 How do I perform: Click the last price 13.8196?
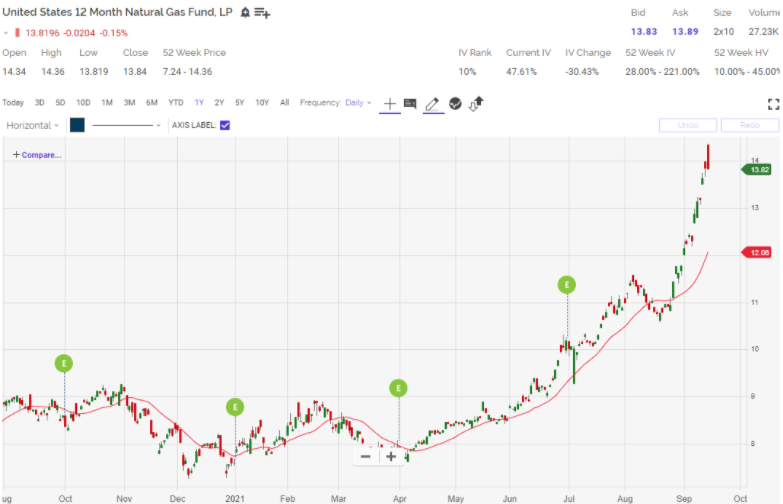coord(42,33)
